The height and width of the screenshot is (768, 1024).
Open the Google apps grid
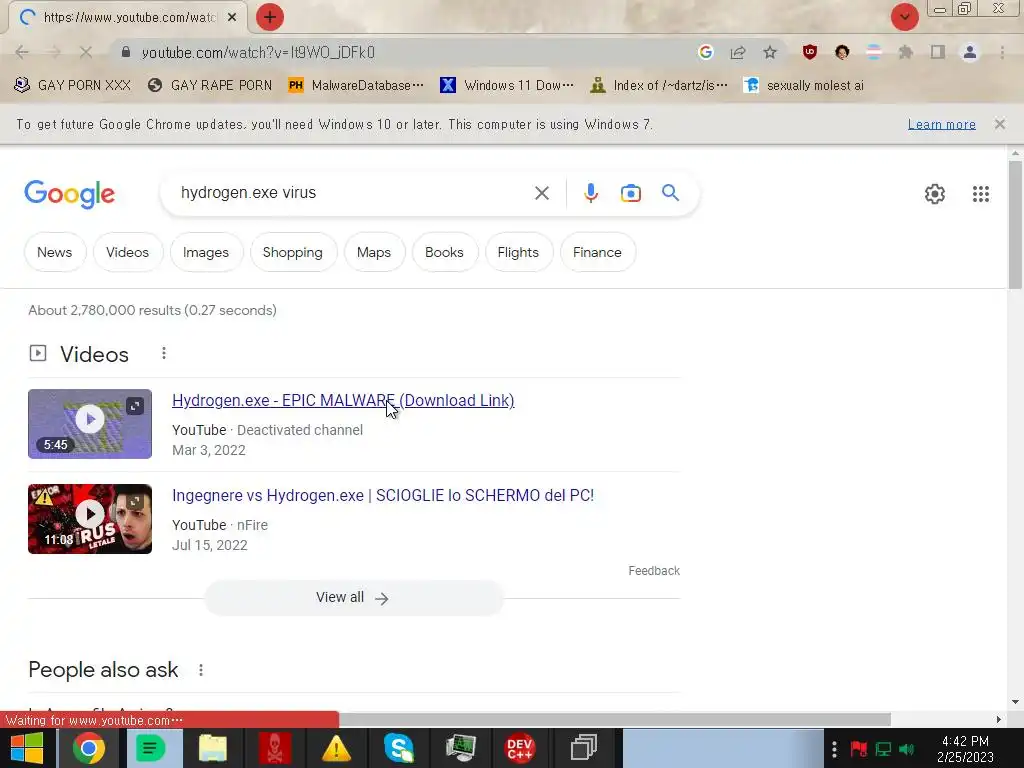coord(980,194)
